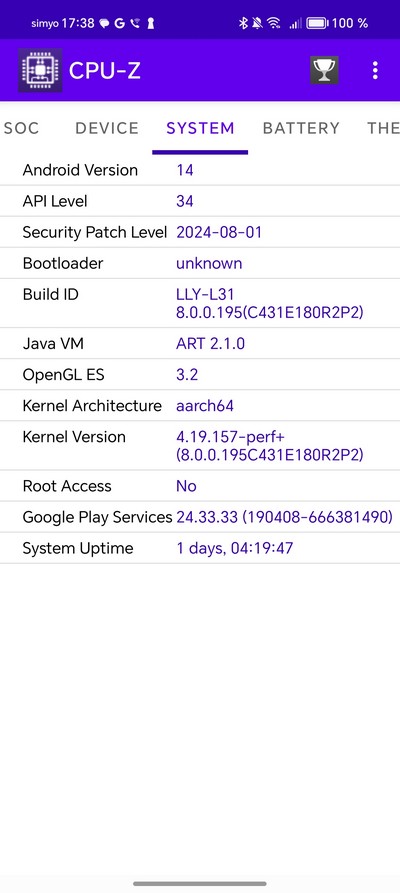Image resolution: width=400 pixels, height=893 pixels.
Task: Open the three-dot overflow menu
Action: [374, 71]
